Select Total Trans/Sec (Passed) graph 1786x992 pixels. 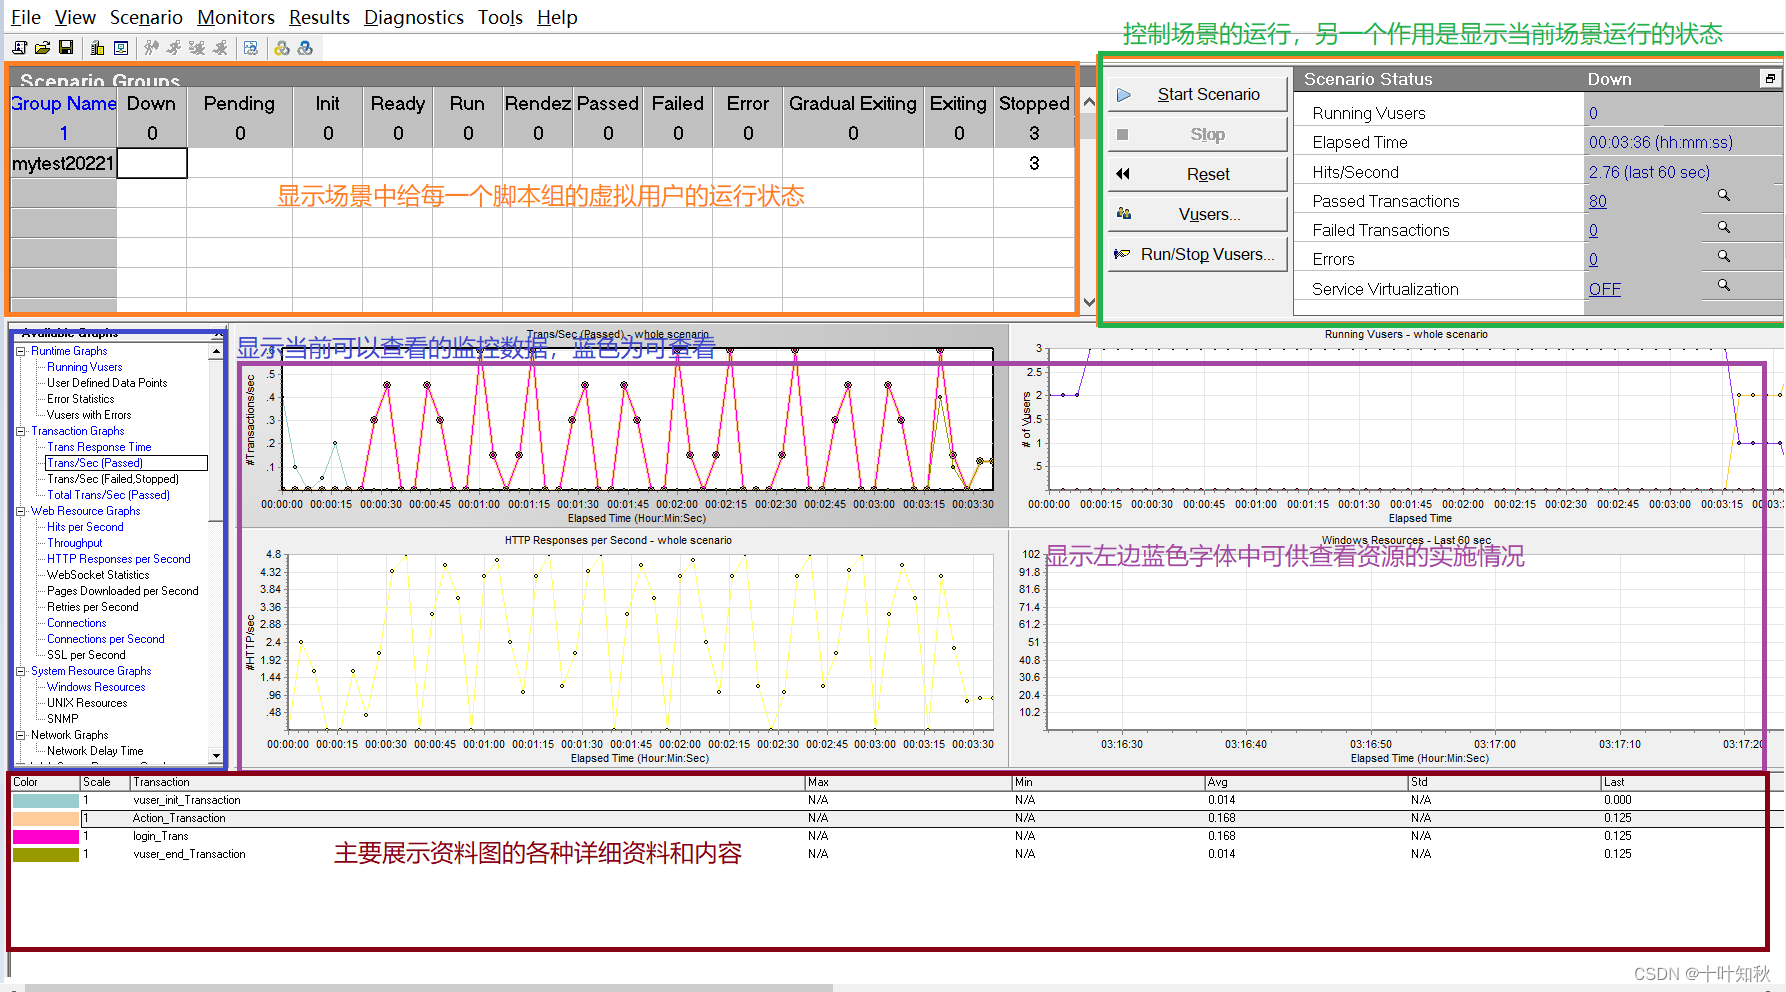(108, 495)
